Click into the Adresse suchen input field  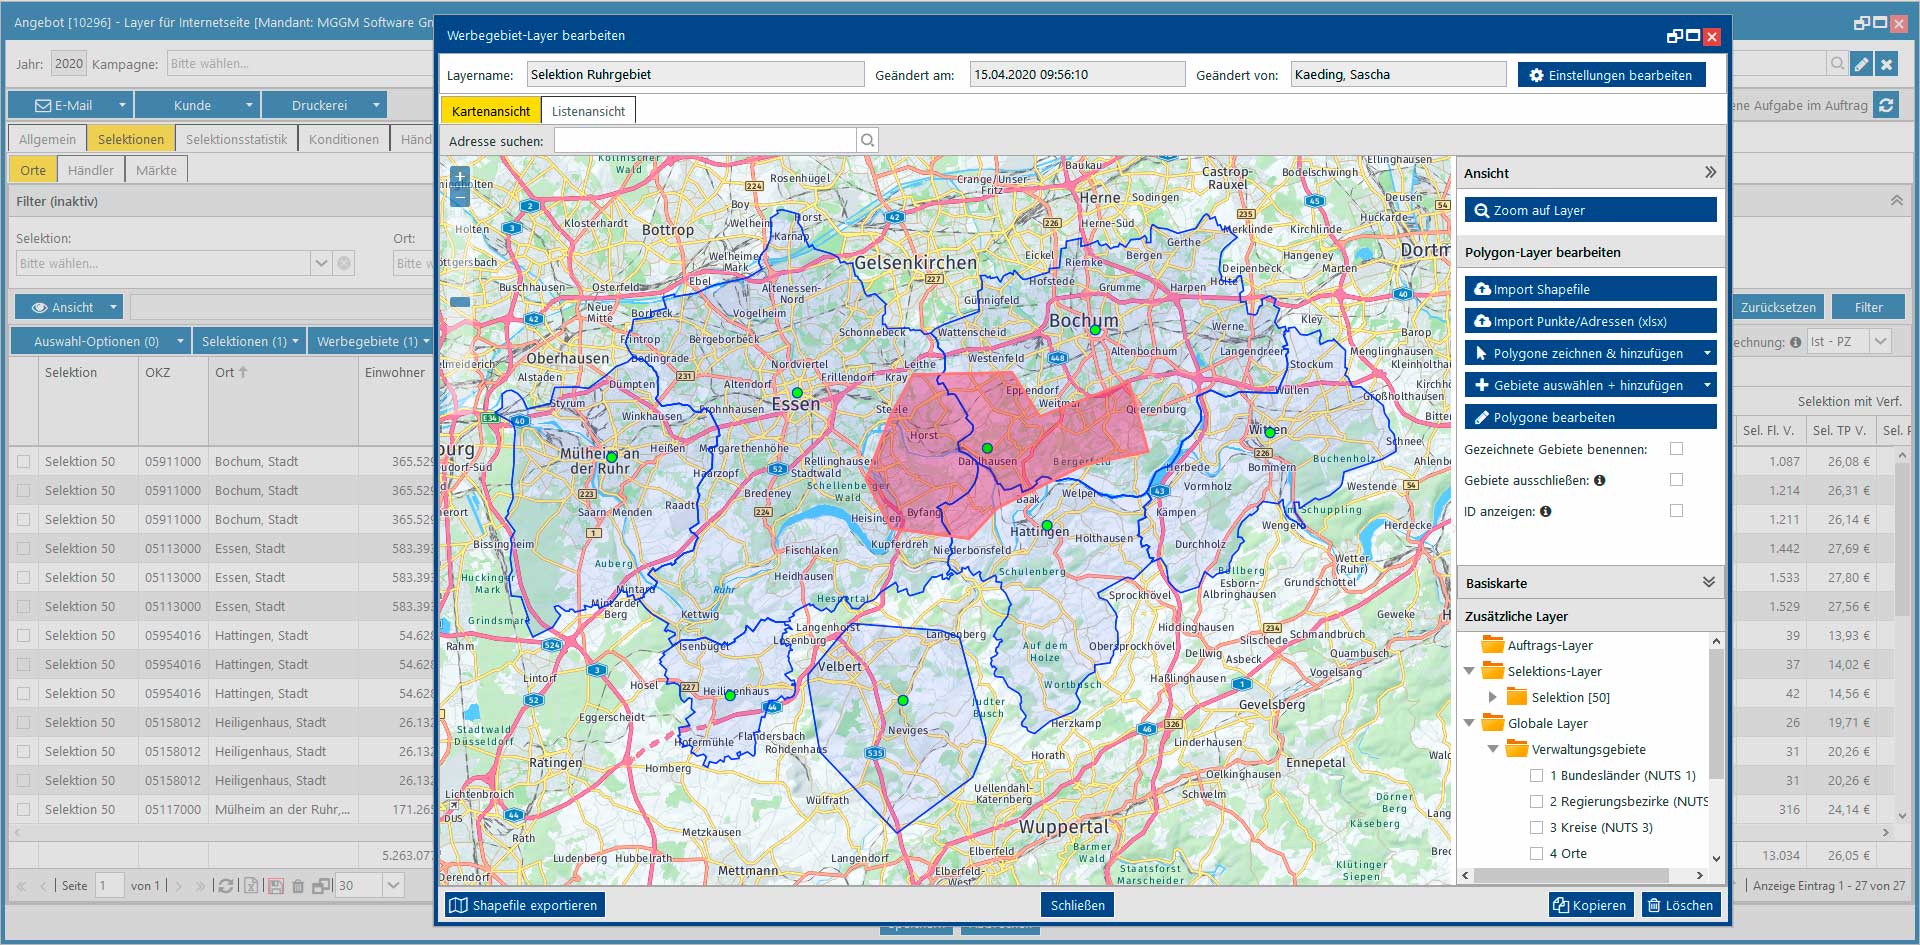[705, 141]
